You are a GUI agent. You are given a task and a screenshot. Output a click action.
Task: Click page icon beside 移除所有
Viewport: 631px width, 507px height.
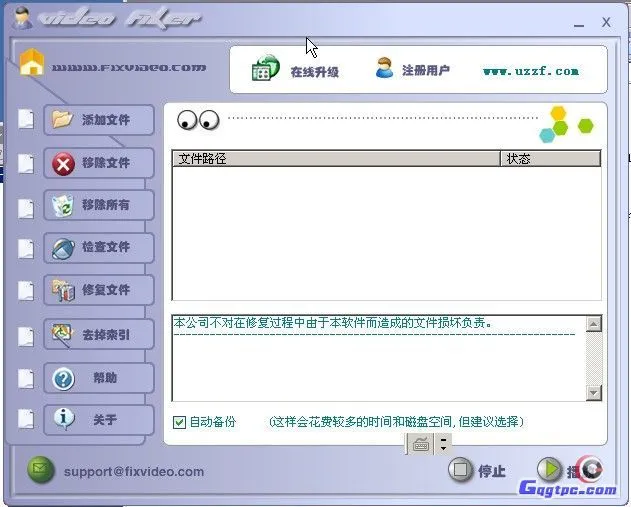(26, 208)
